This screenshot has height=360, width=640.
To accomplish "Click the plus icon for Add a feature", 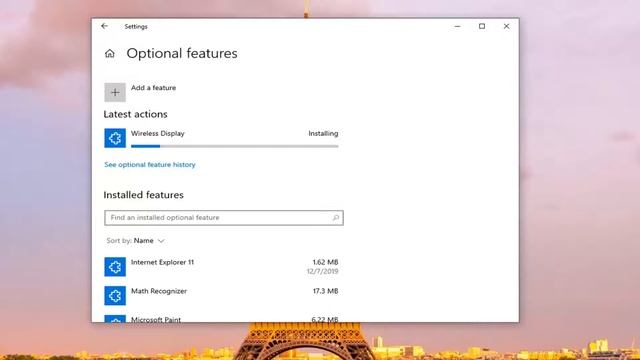I will point(115,92).
